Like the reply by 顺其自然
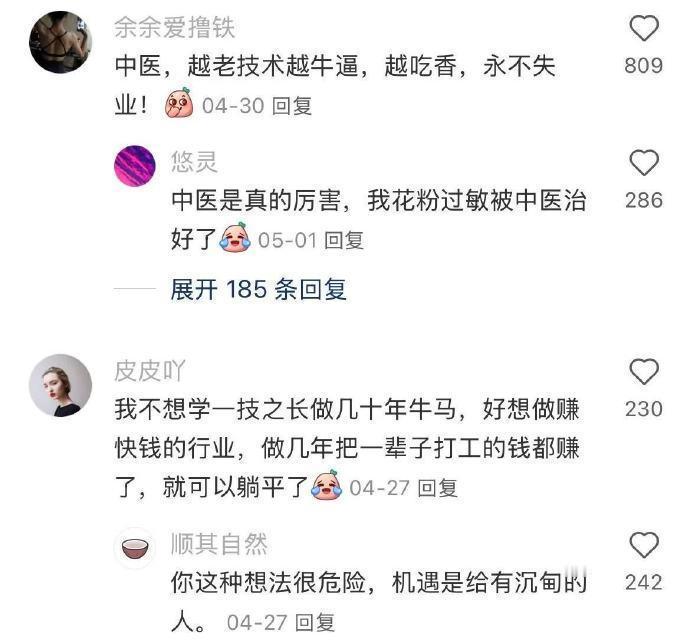 644,545
